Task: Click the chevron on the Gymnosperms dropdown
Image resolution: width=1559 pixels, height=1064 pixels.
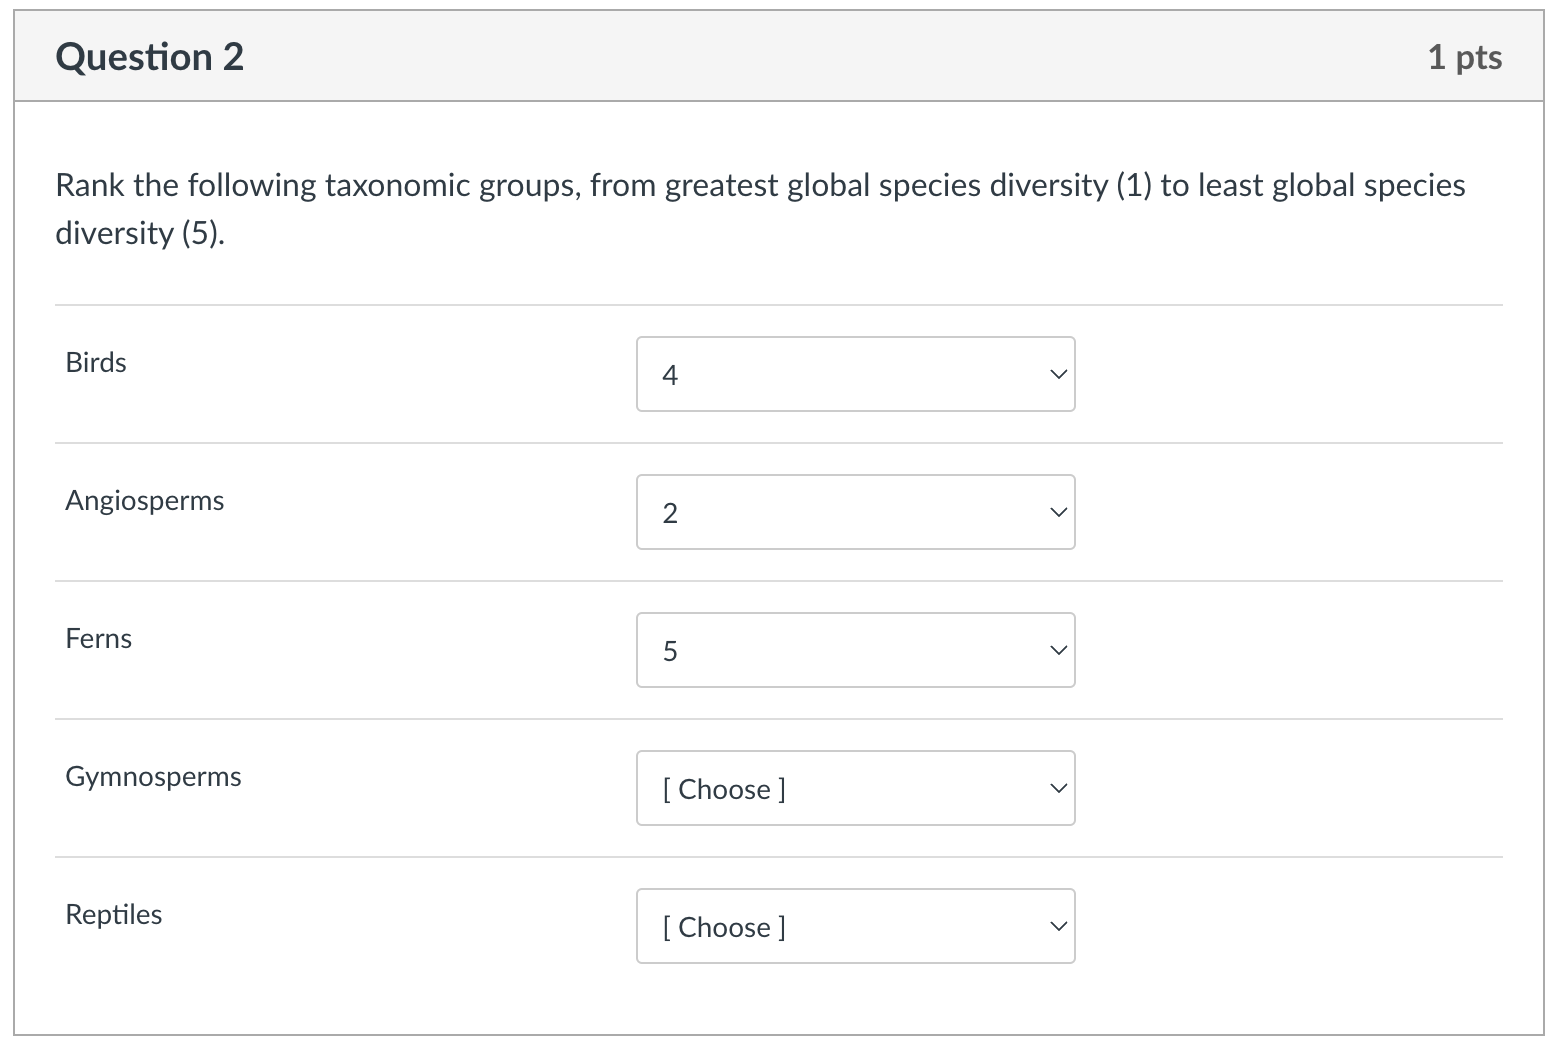Action: click(x=1056, y=788)
